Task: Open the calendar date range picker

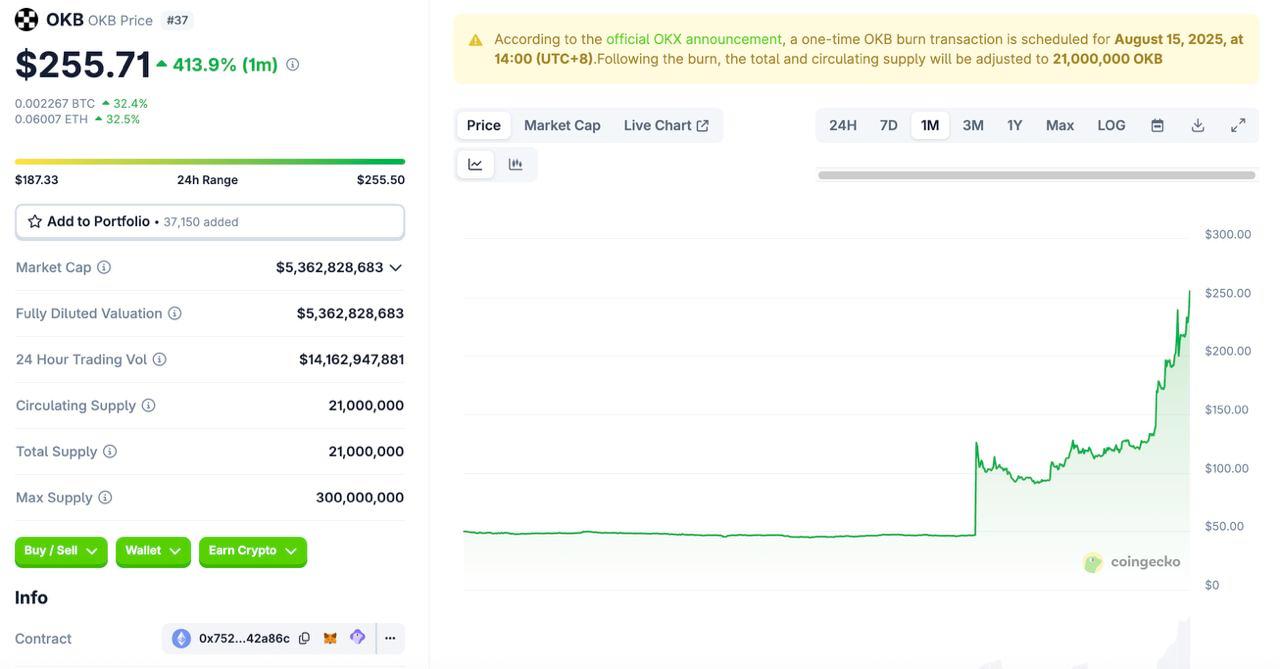Action: point(1157,126)
